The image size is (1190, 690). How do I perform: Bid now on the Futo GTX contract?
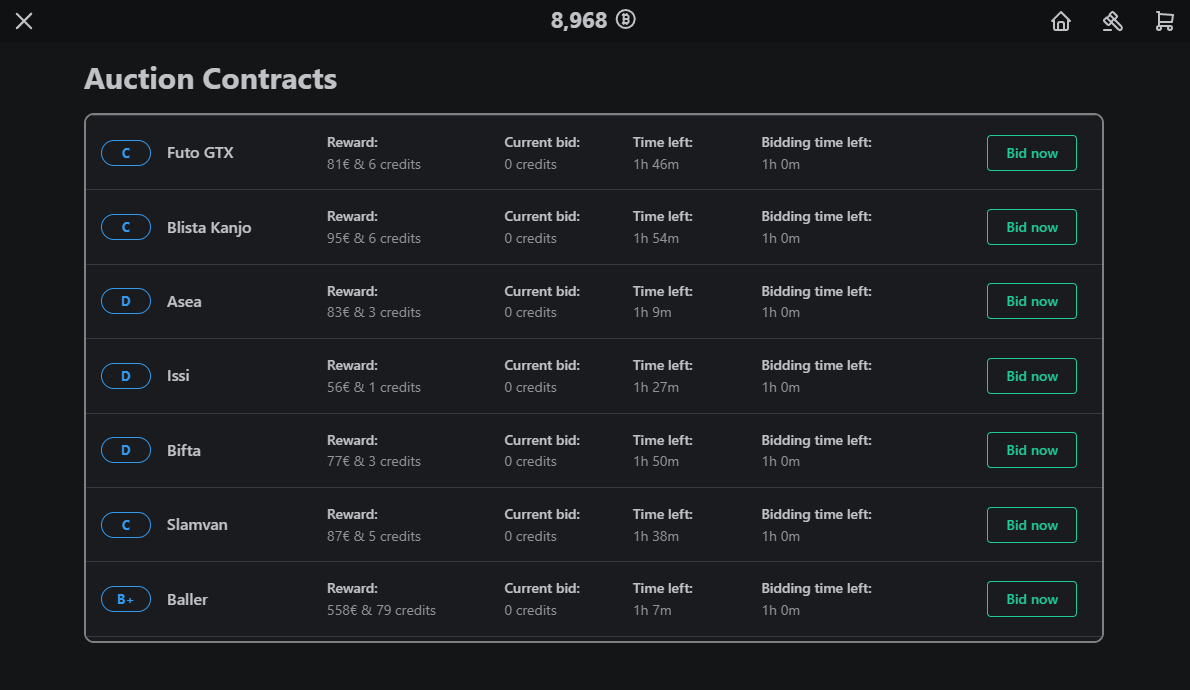pyautogui.click(x=1031, y=153)
